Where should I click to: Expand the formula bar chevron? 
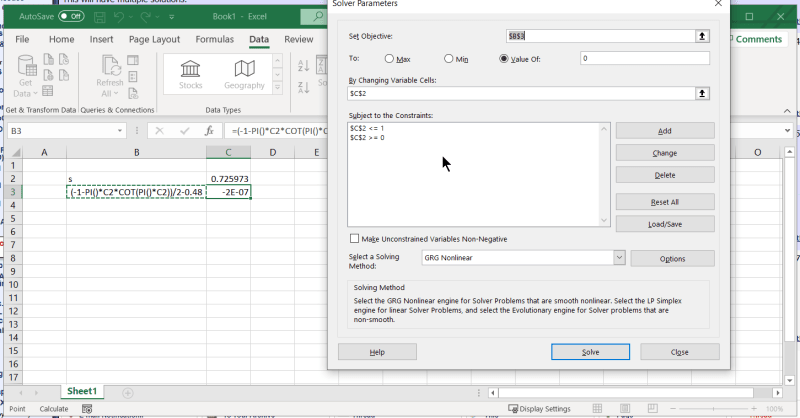click(787, 131)
